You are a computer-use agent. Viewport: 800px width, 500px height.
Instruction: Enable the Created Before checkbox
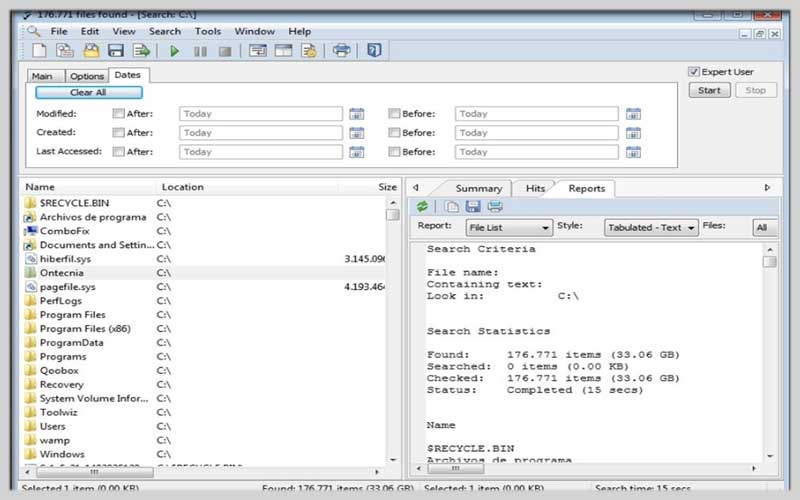pyautogui.click(x=394, y=133)
